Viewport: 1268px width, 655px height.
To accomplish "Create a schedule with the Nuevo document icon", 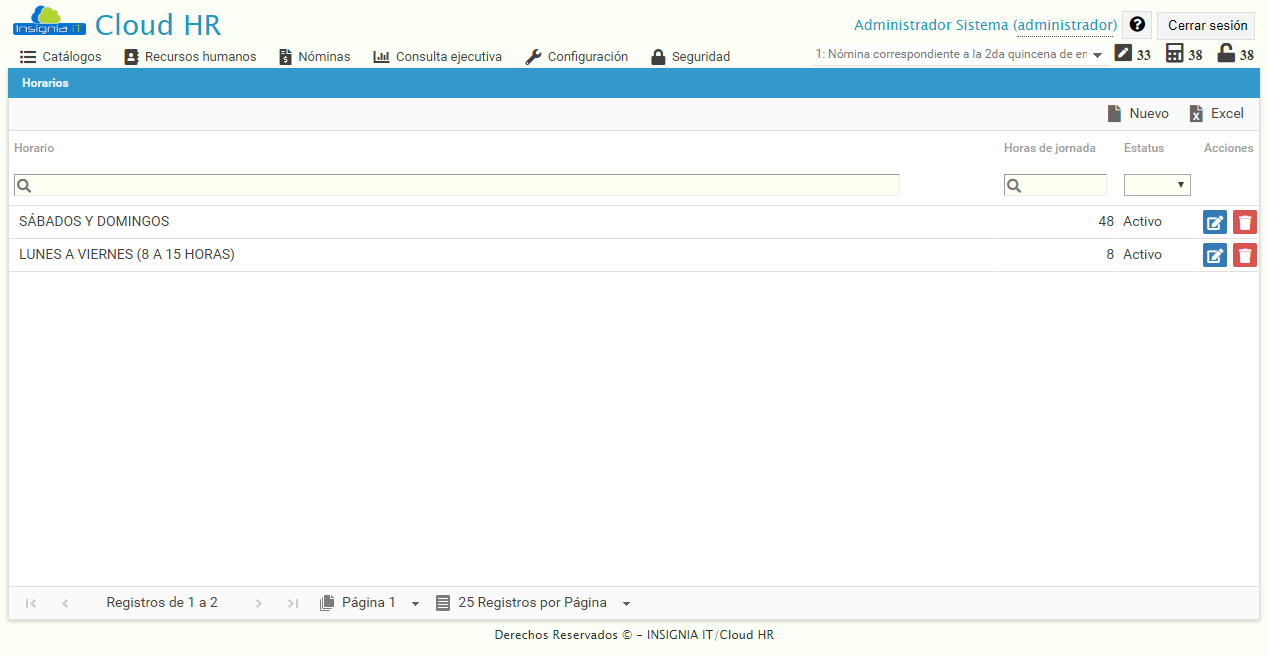I will click(x=1137, y=113).
